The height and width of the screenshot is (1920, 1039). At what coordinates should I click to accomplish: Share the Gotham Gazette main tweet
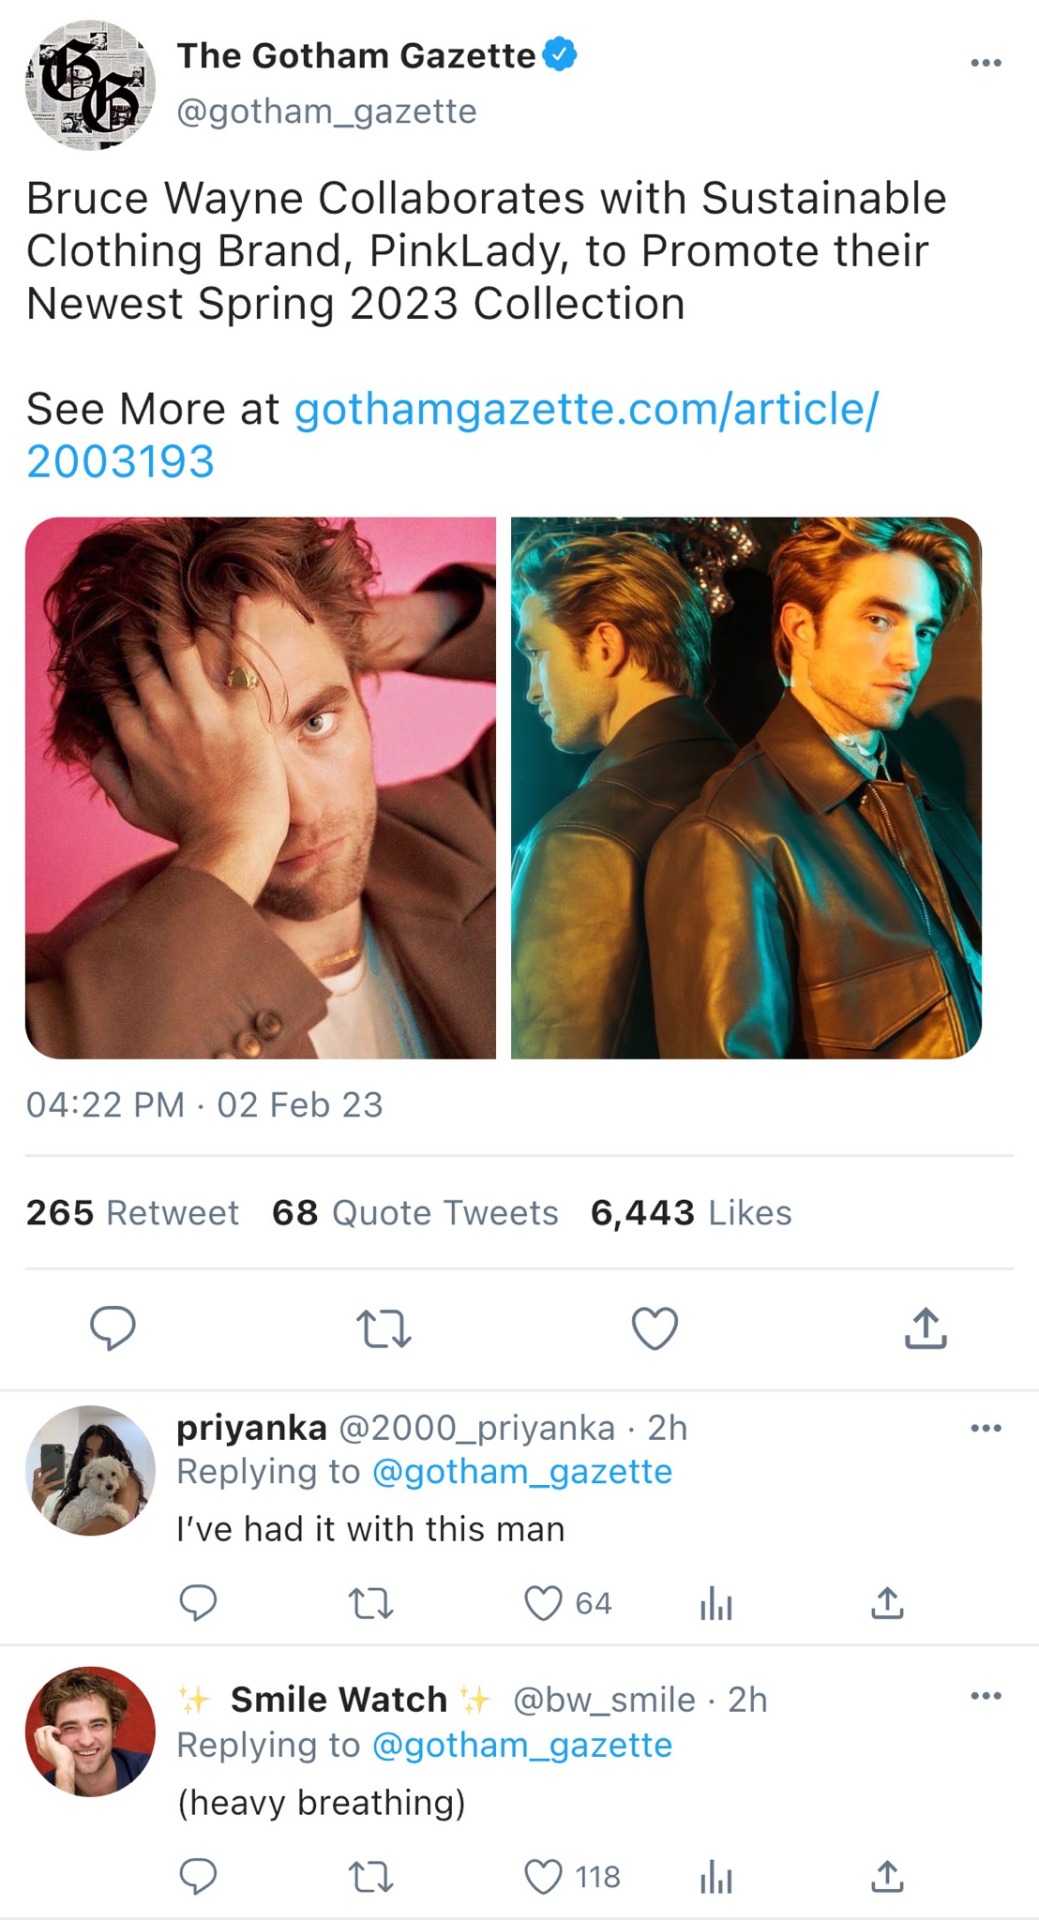point(926,1328)
